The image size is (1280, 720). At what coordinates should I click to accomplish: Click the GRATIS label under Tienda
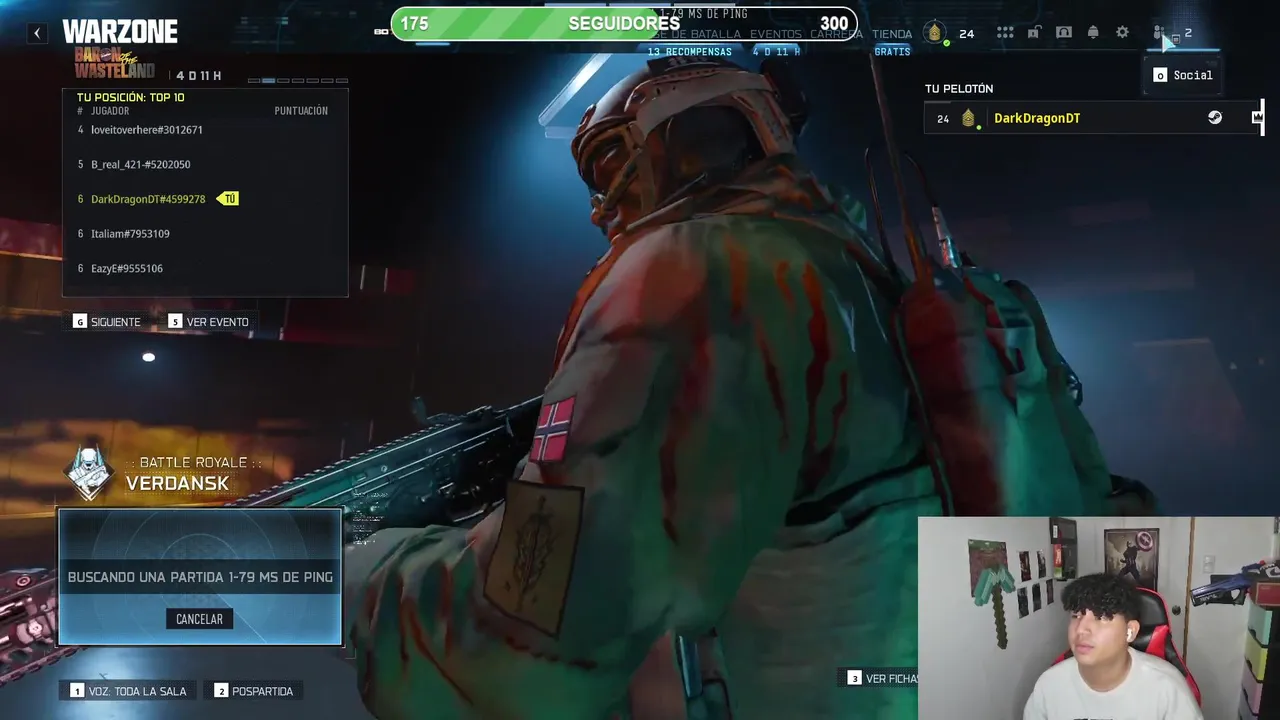pyautogui.click(x=892, y=52)
